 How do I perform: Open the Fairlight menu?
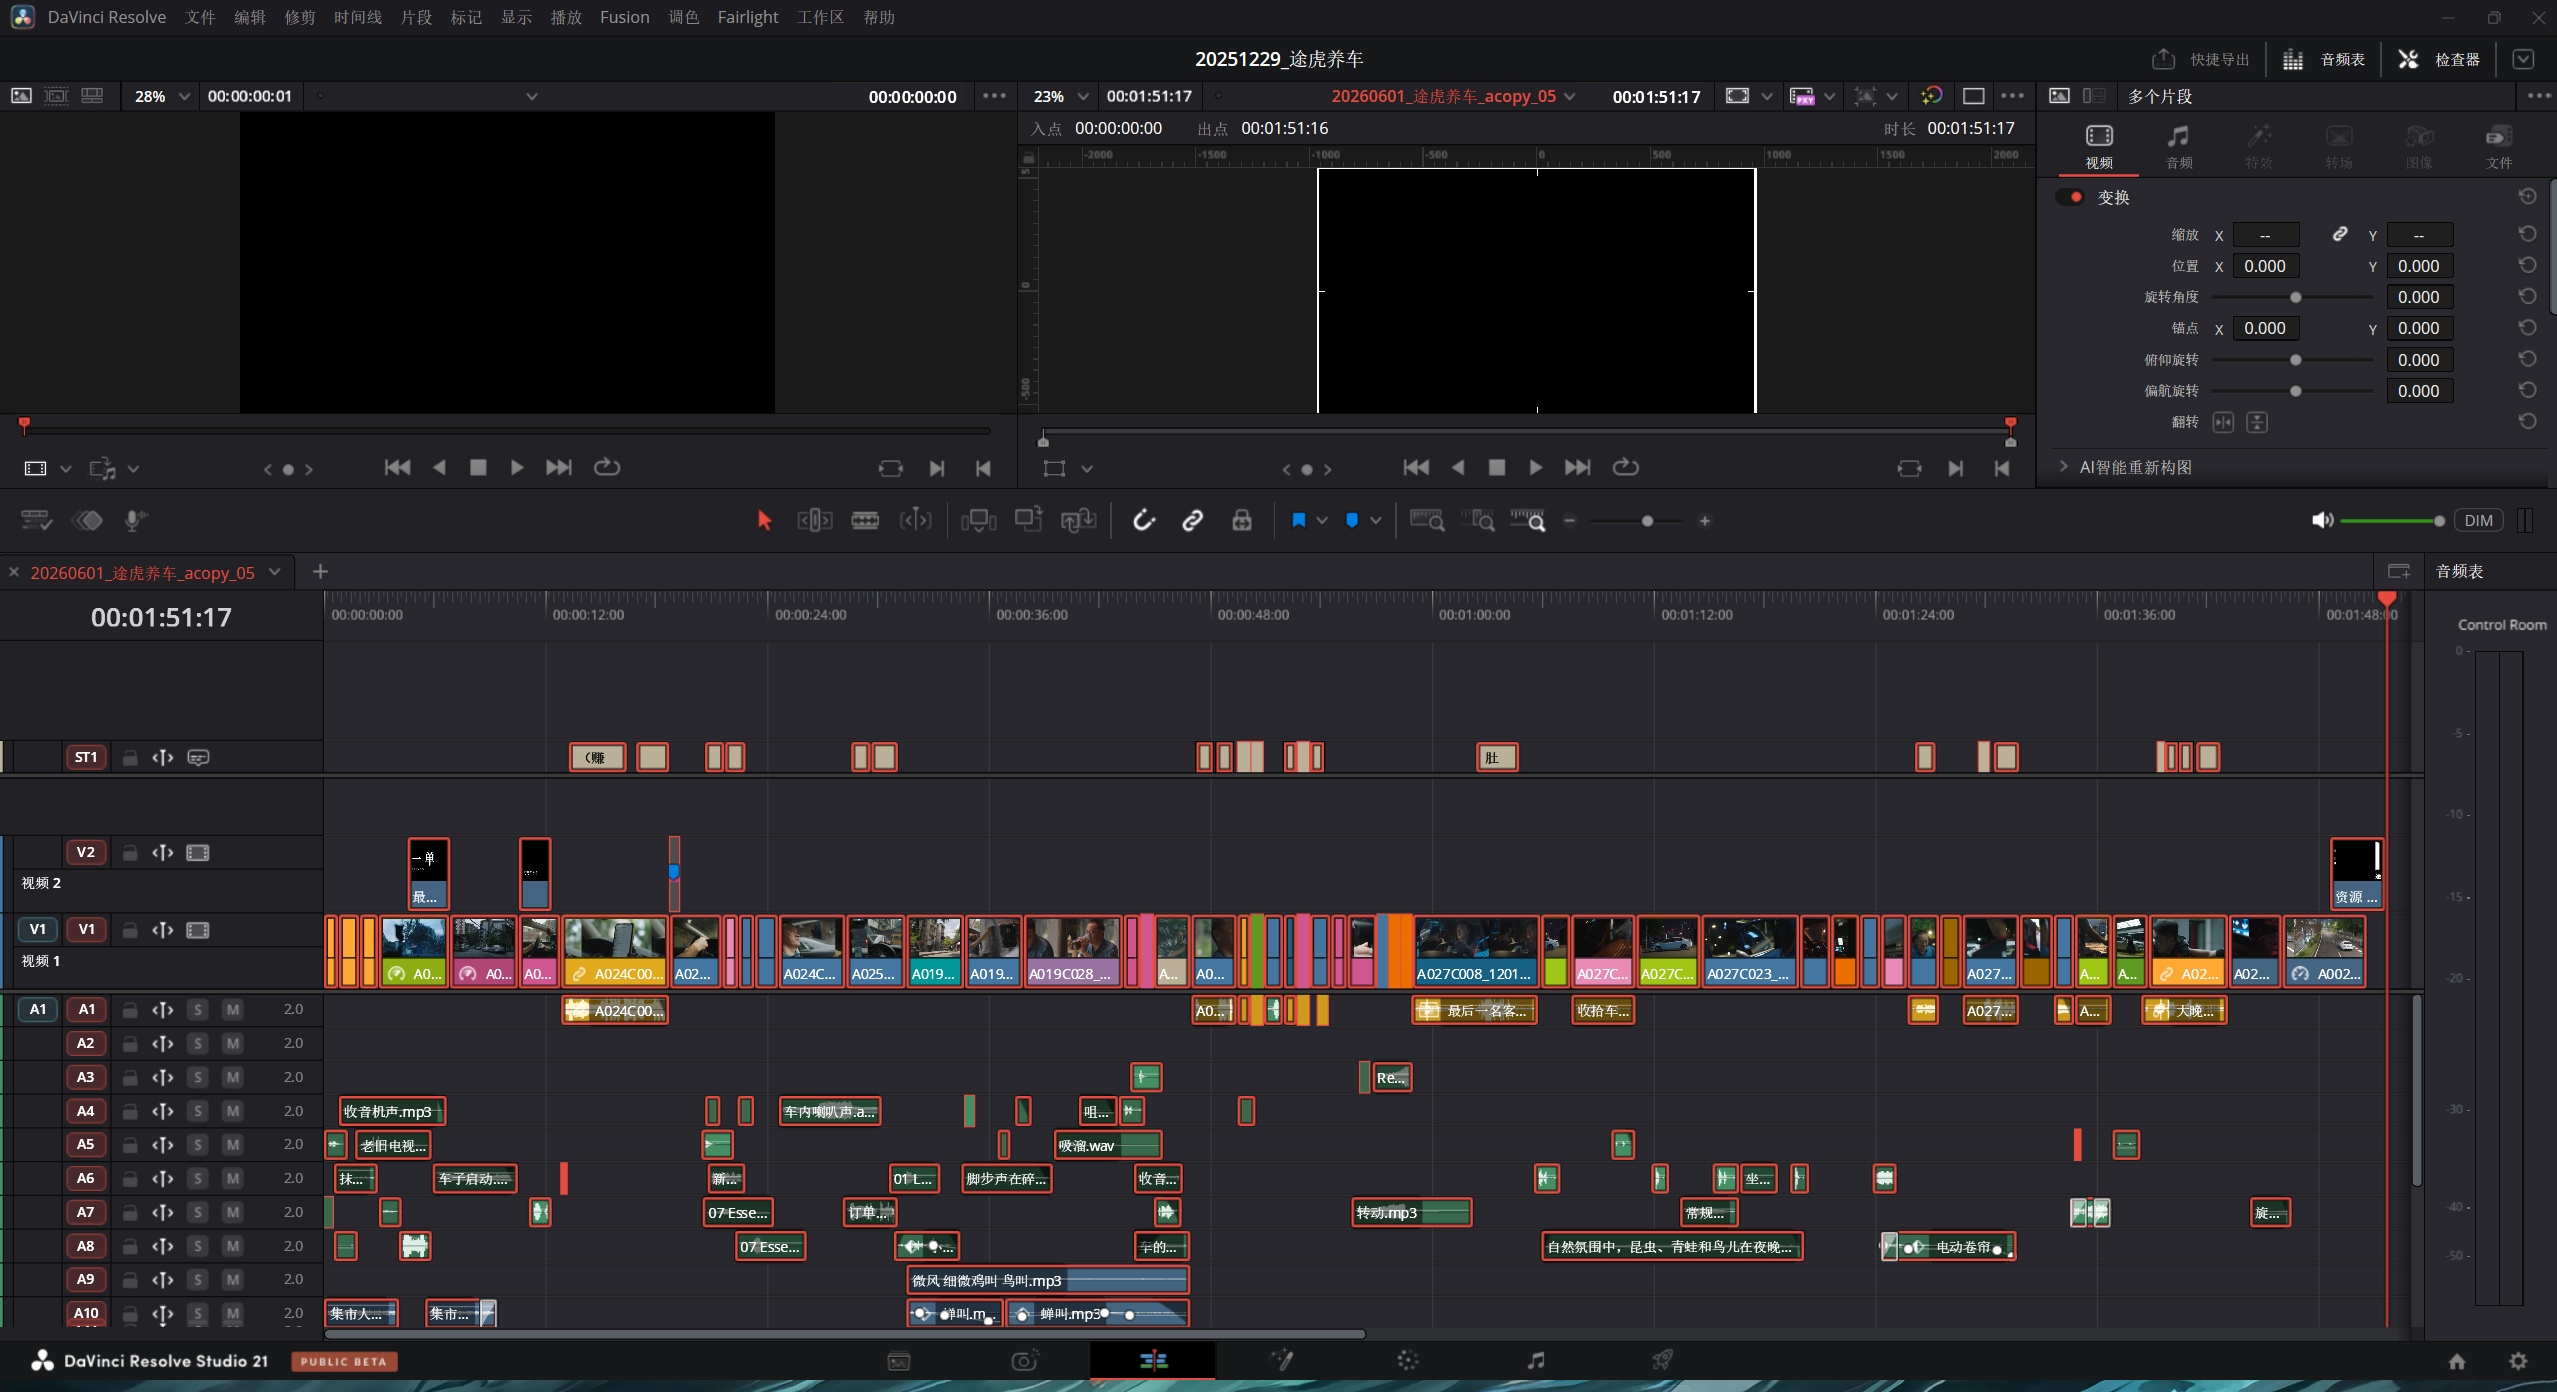(747, 17)
